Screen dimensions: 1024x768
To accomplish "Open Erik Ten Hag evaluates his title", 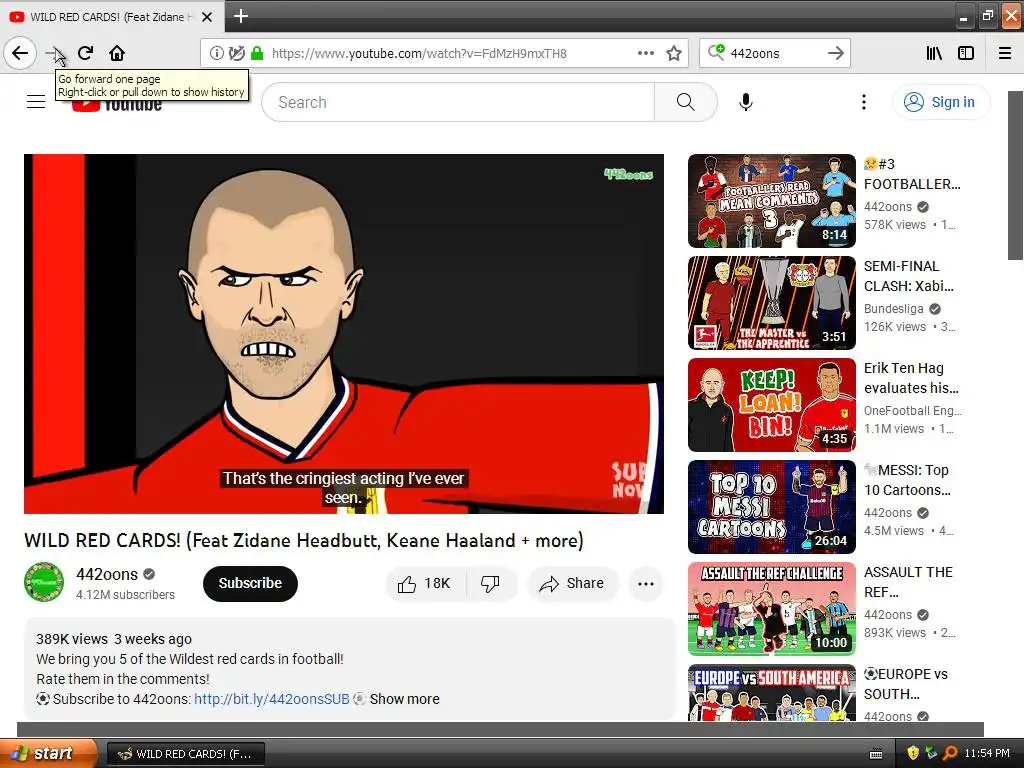I will point(911,378).
